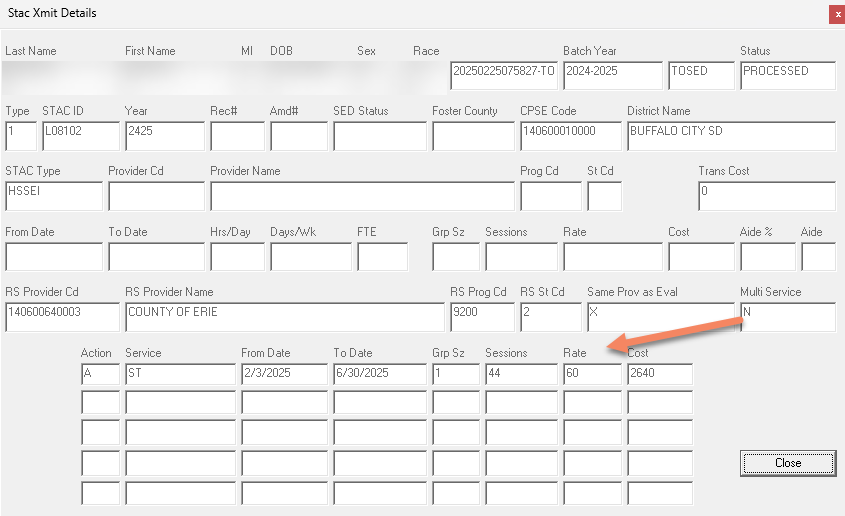Click the STAC ID field L08102
The width and height of the screenshot is (845, 516).
coord(80,136)
